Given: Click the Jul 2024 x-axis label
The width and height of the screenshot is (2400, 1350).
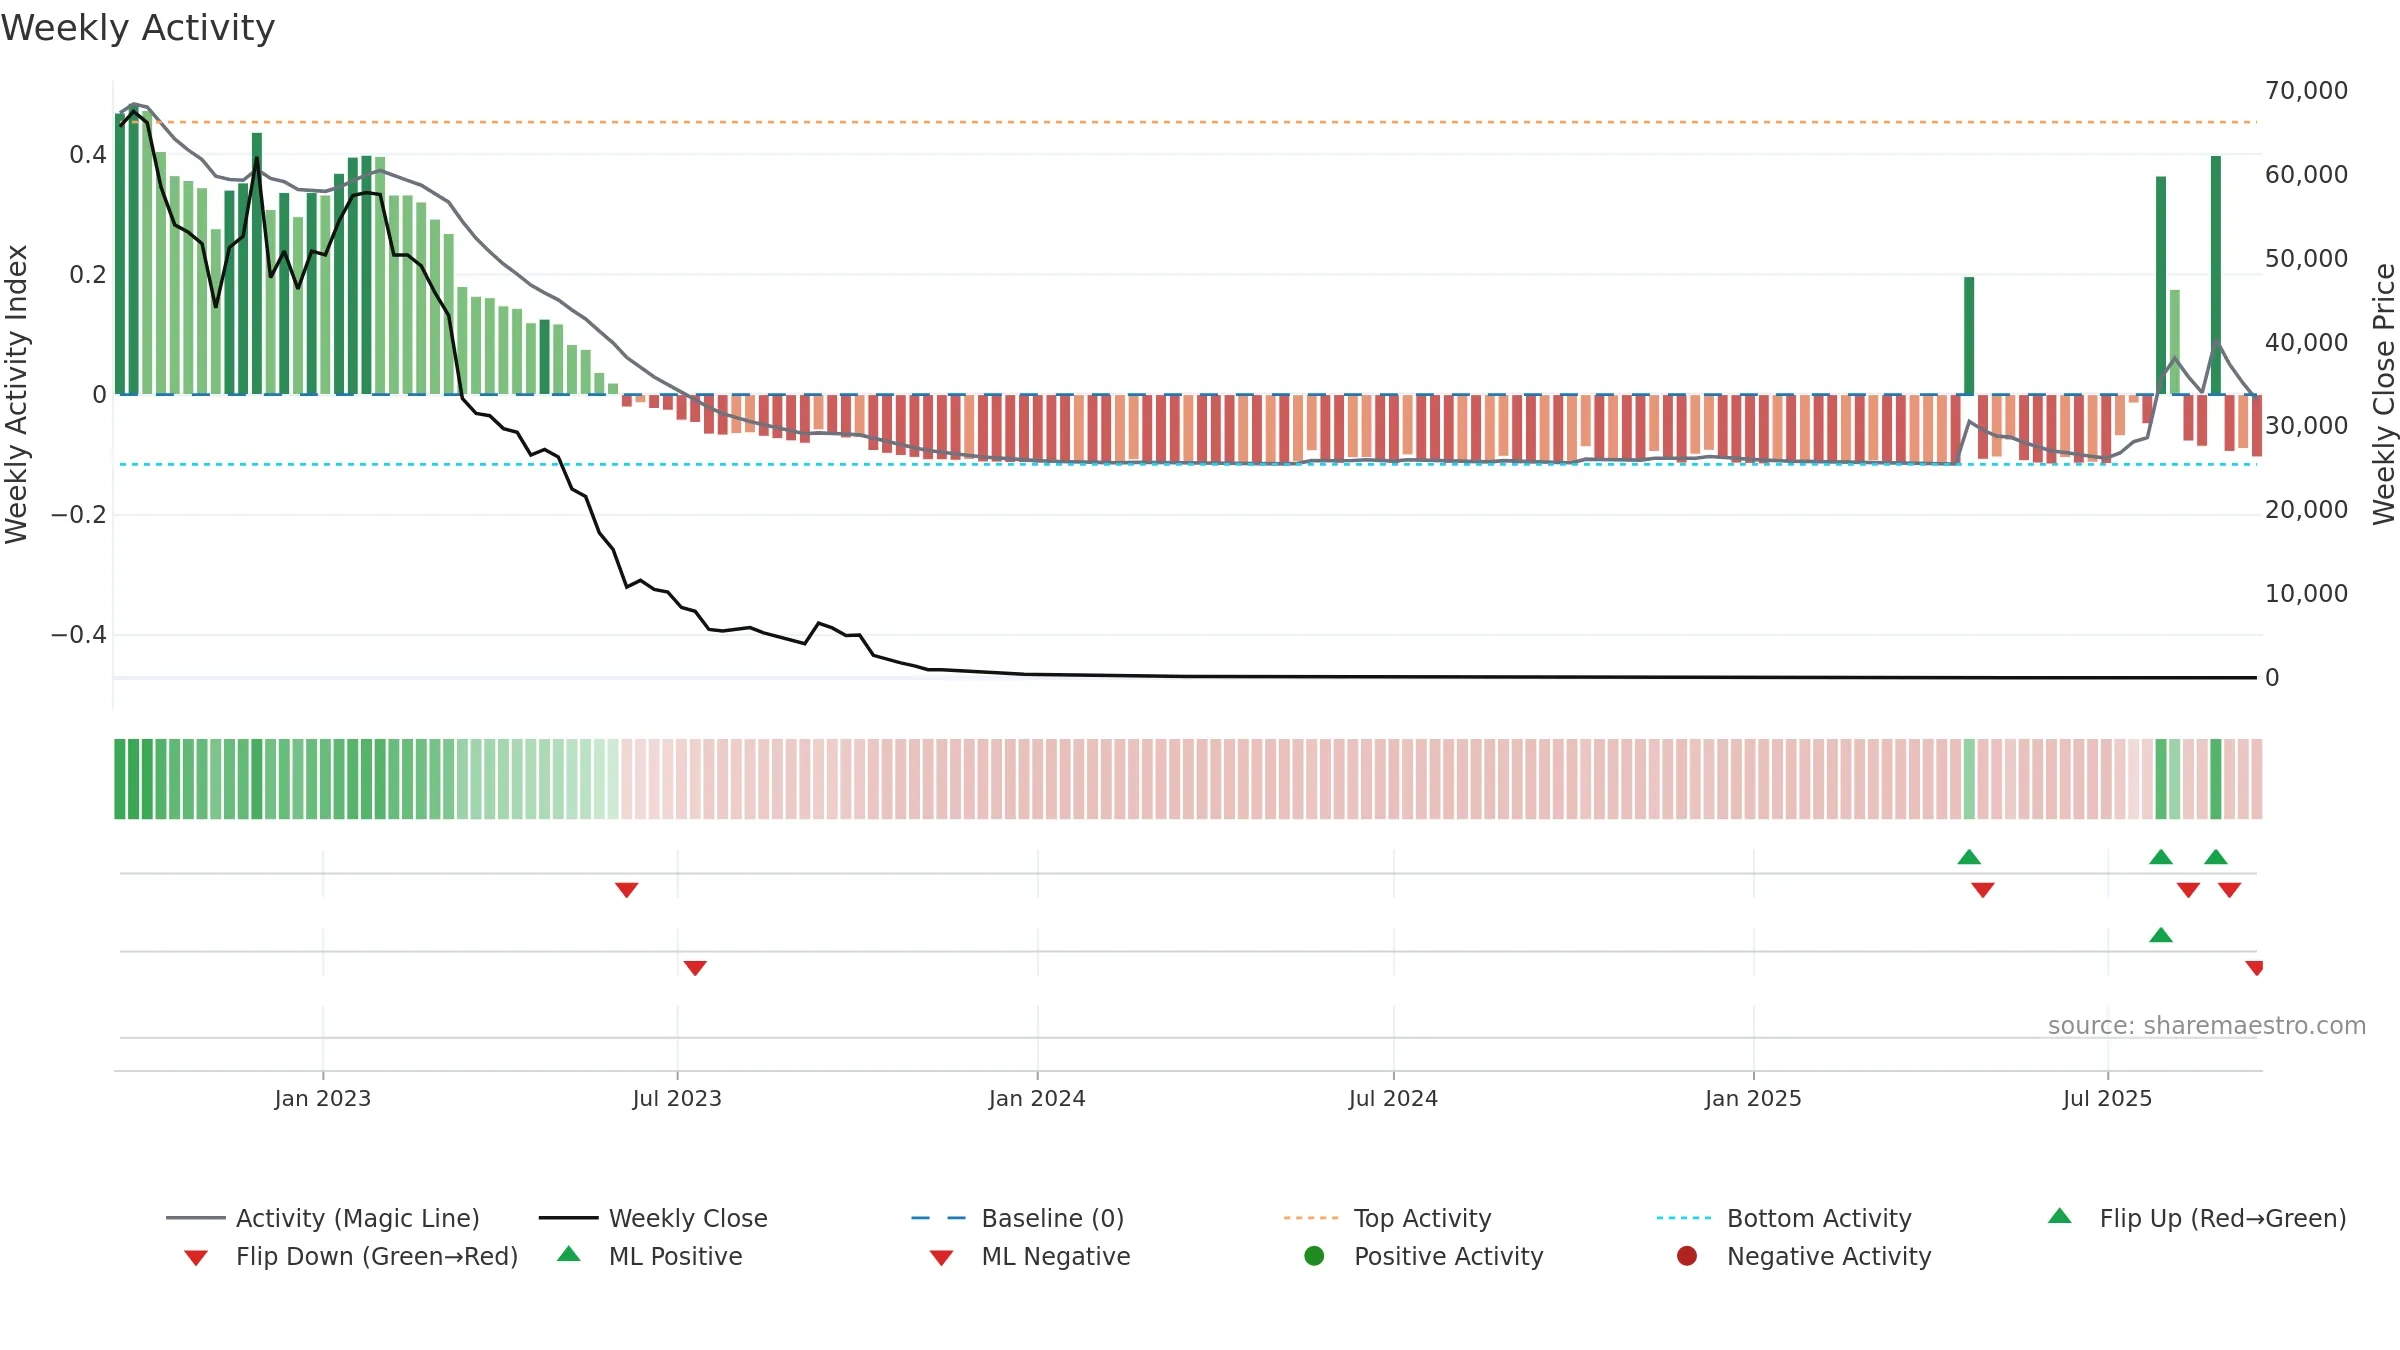Looking at the screenshot, I should (x=1393, y=1098).
